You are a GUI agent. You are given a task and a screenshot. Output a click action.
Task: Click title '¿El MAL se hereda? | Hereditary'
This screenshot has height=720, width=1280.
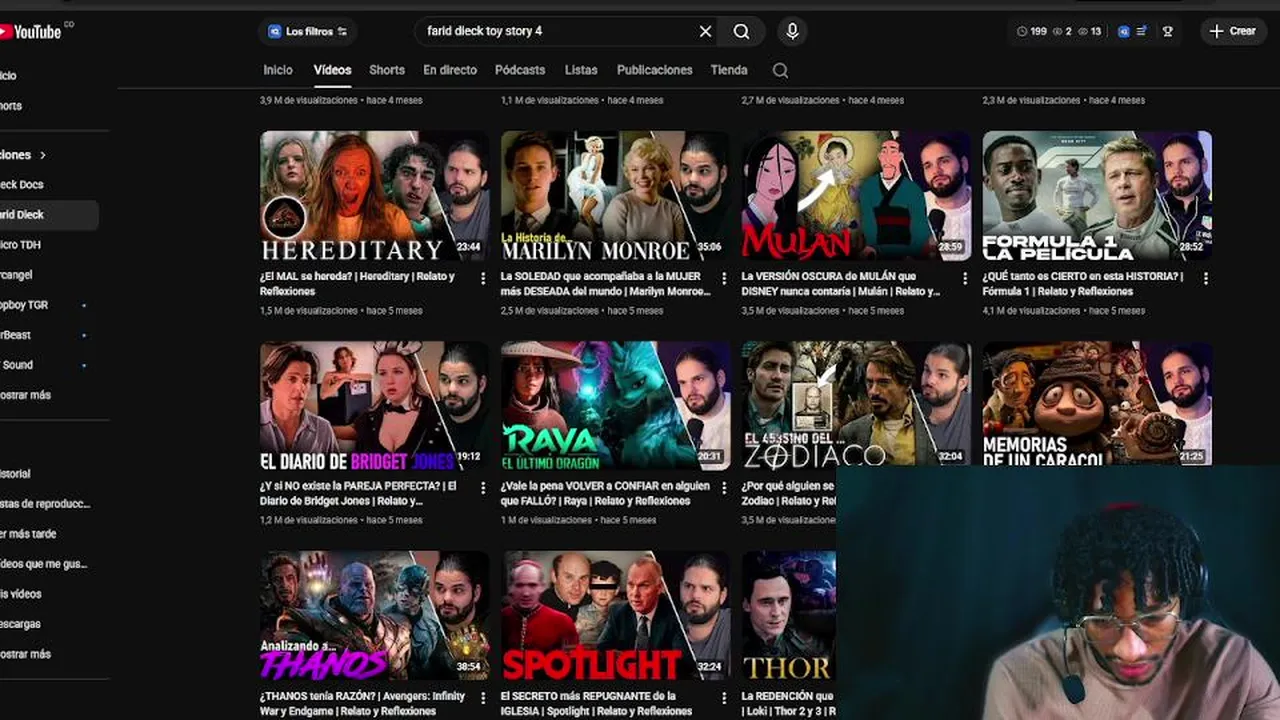coord(358,284)
